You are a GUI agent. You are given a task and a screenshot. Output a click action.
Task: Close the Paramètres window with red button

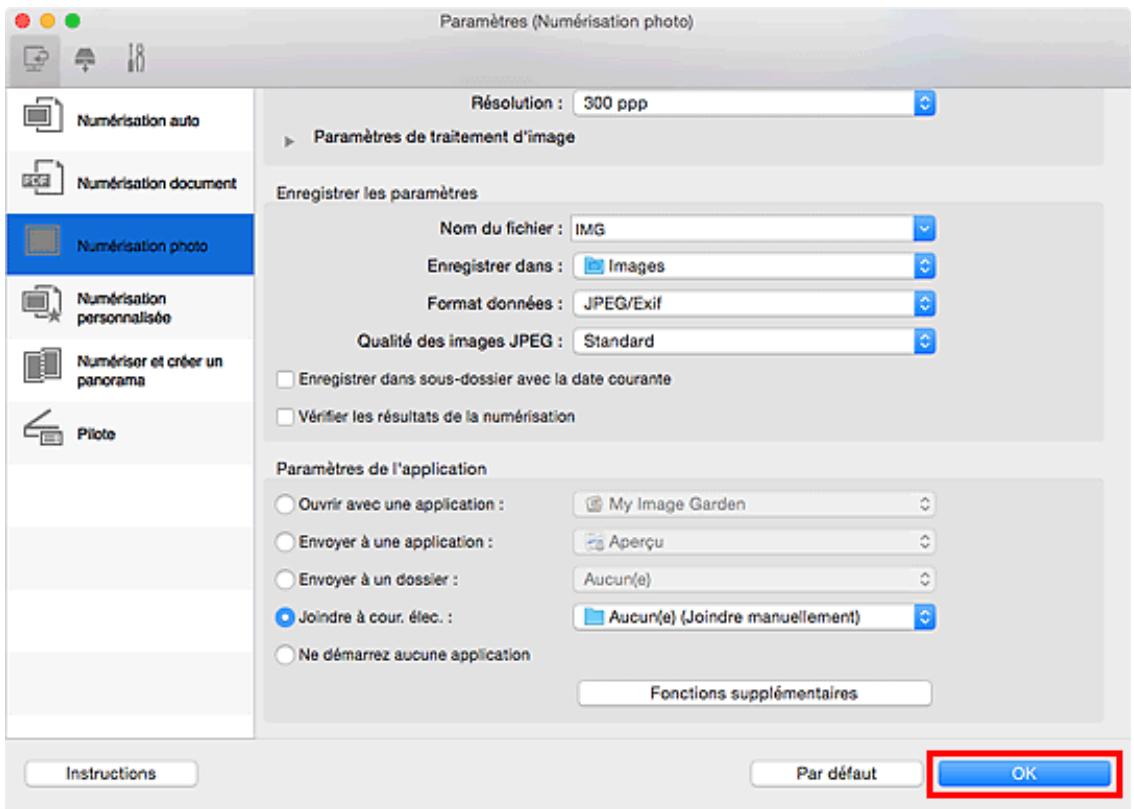point(22,21)
